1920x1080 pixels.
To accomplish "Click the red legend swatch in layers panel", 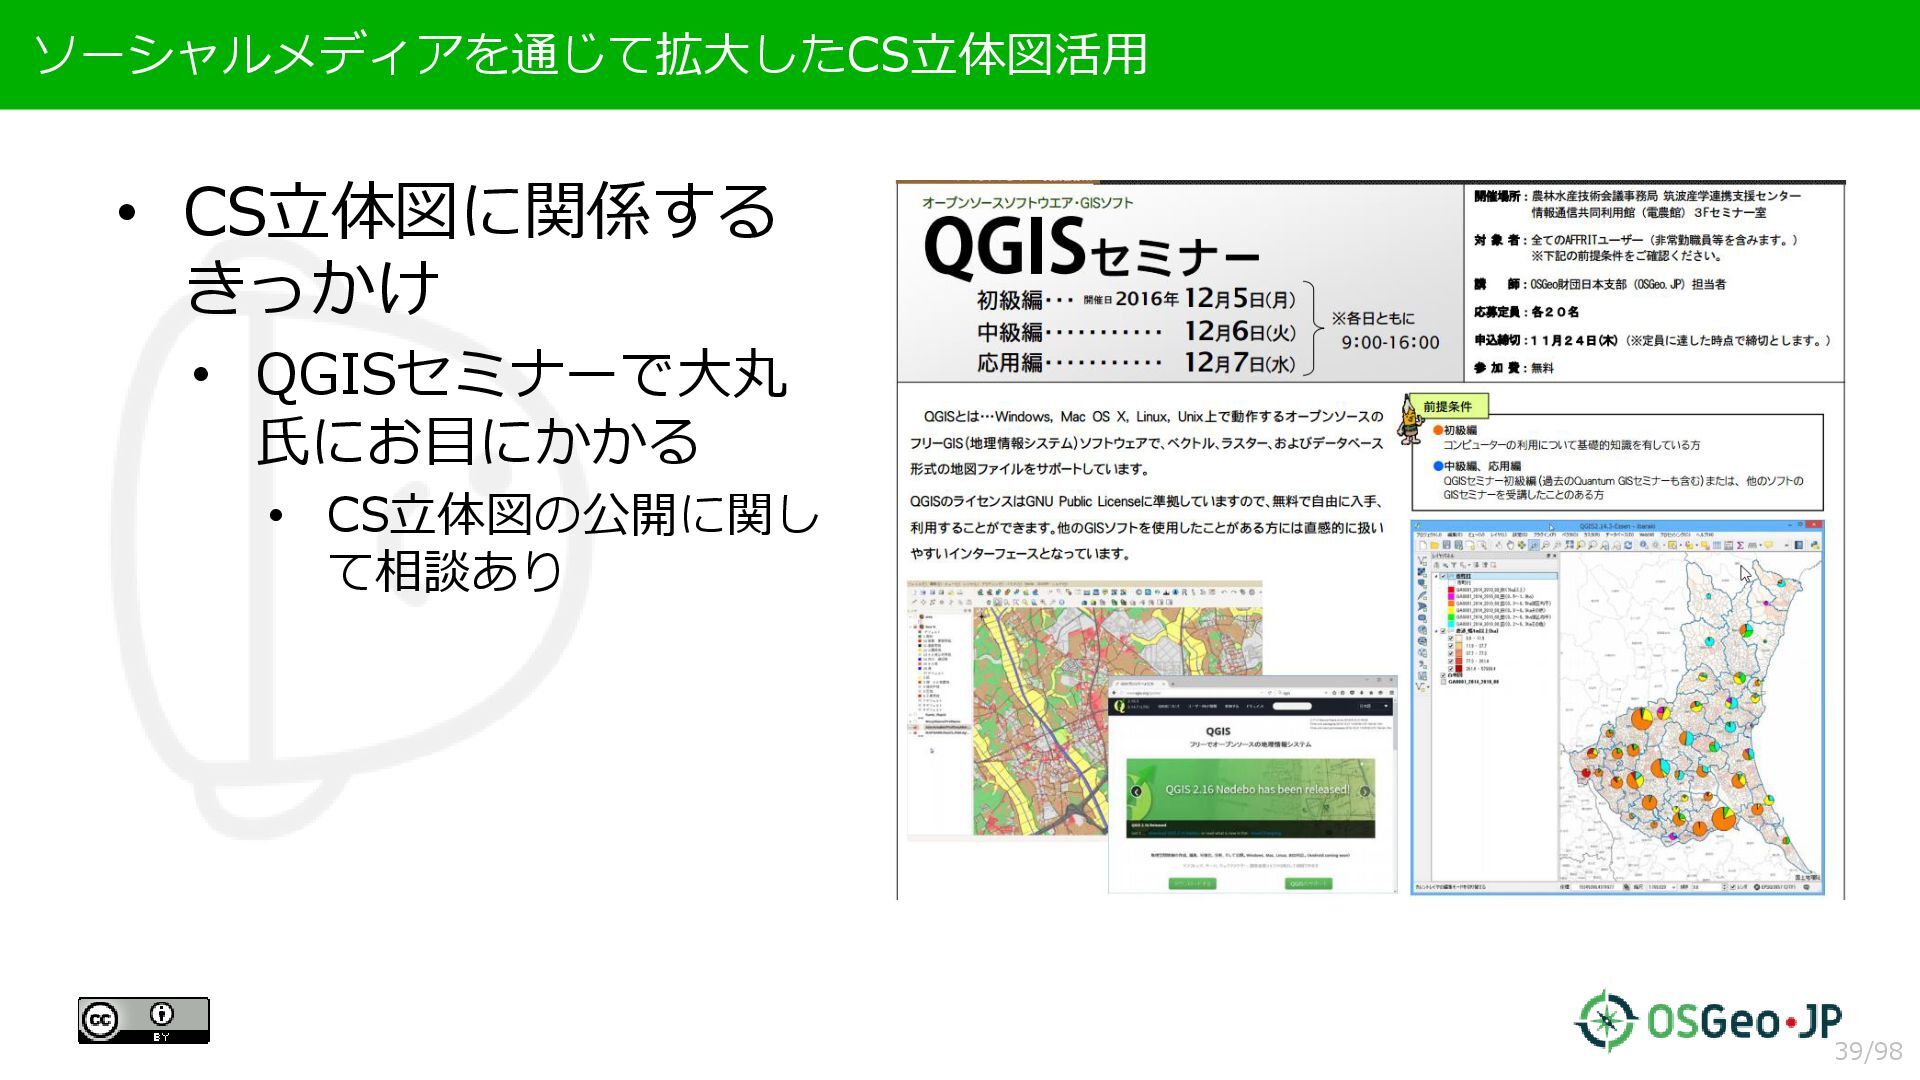I will 1451,590.
